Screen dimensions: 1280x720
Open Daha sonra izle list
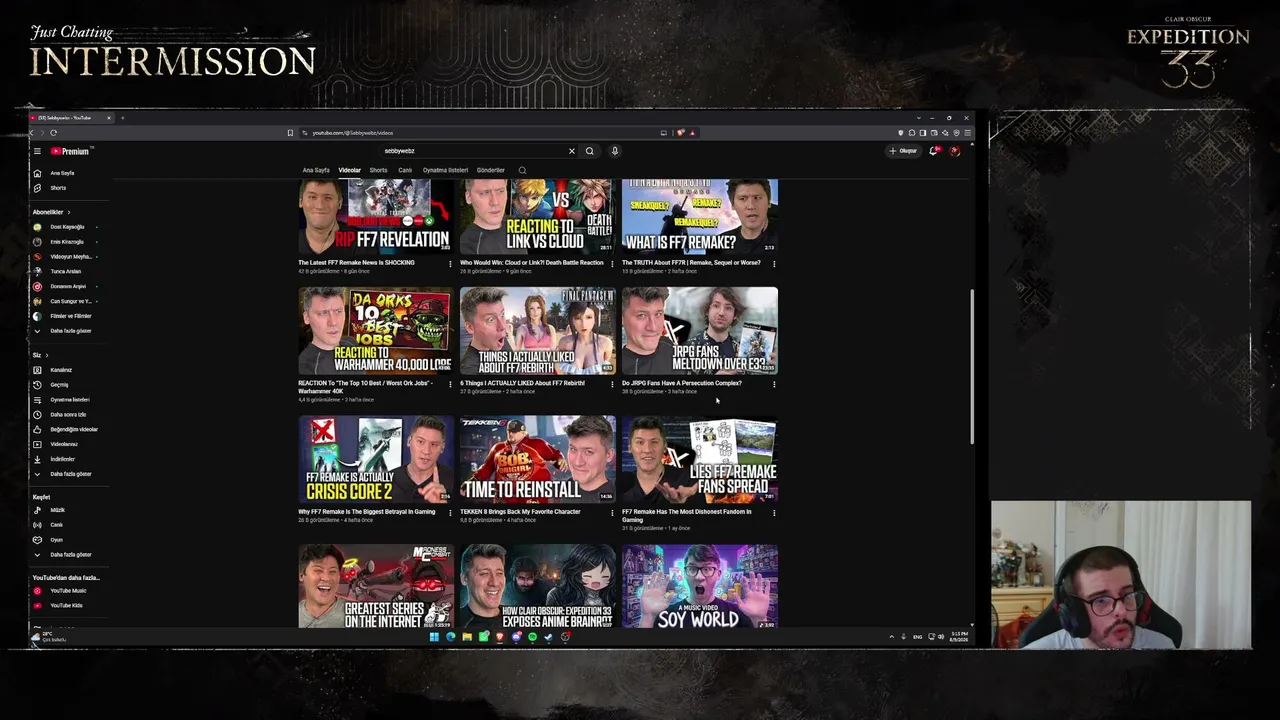tap(68, 414)
